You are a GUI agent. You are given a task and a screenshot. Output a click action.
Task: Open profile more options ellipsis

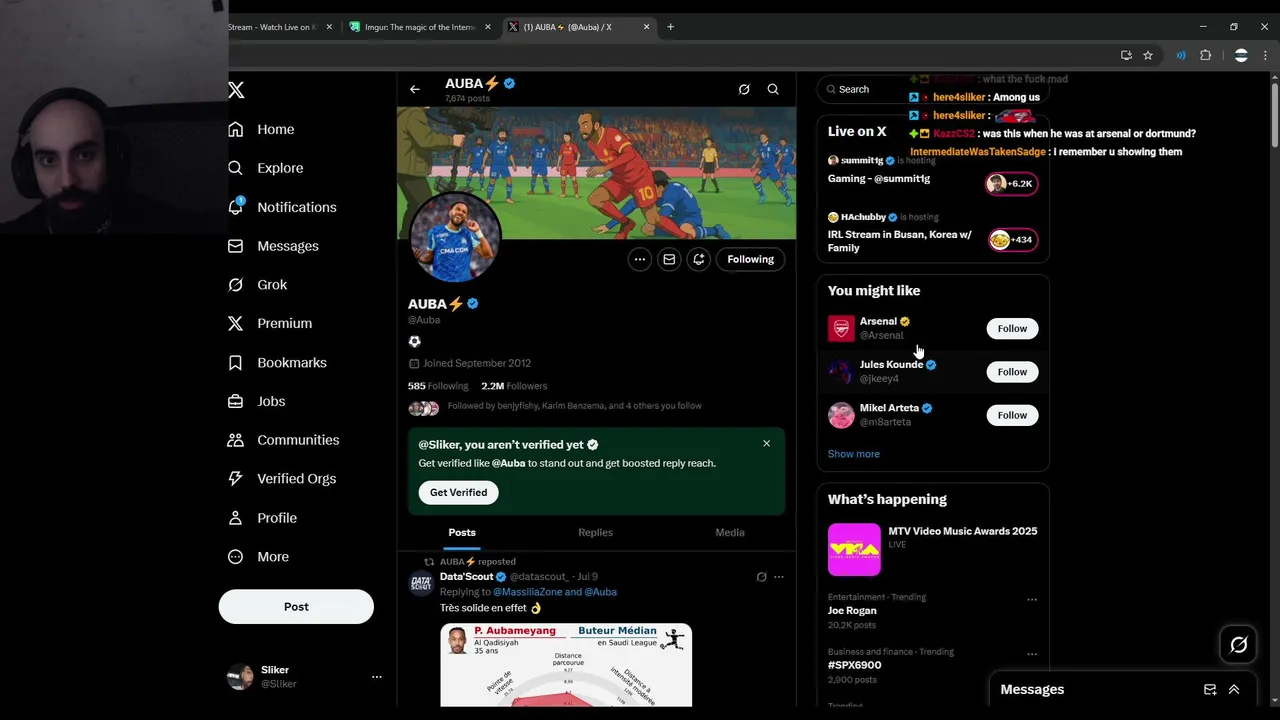pyautogui.click(x=640, y=259)
